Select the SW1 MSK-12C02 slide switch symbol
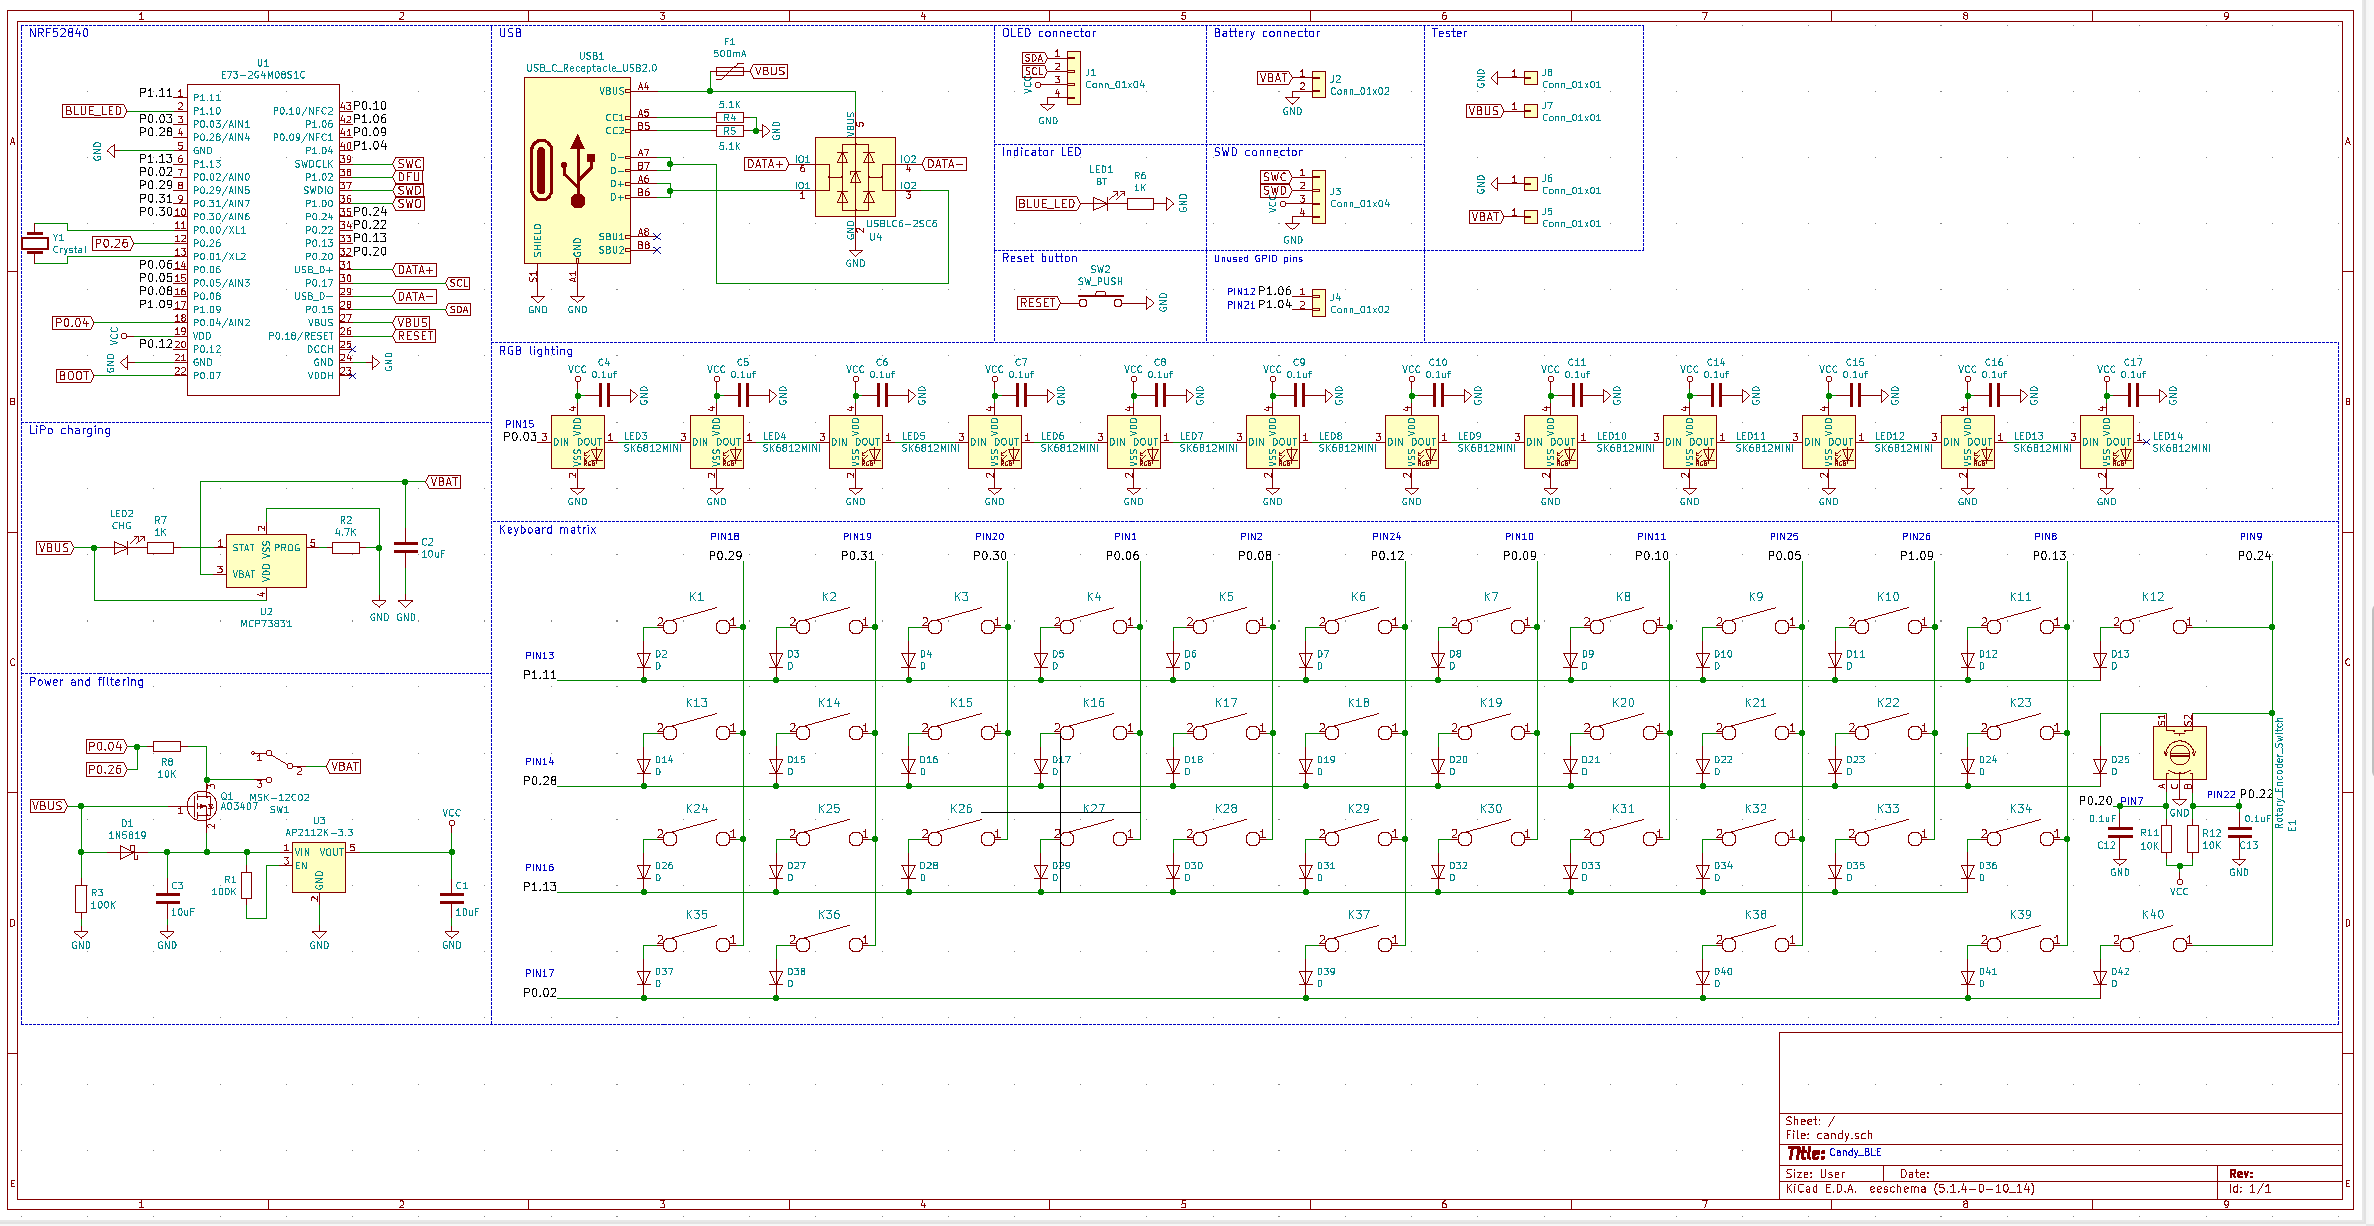Viewport: 2374px width, 1226px height. point(275,766)
